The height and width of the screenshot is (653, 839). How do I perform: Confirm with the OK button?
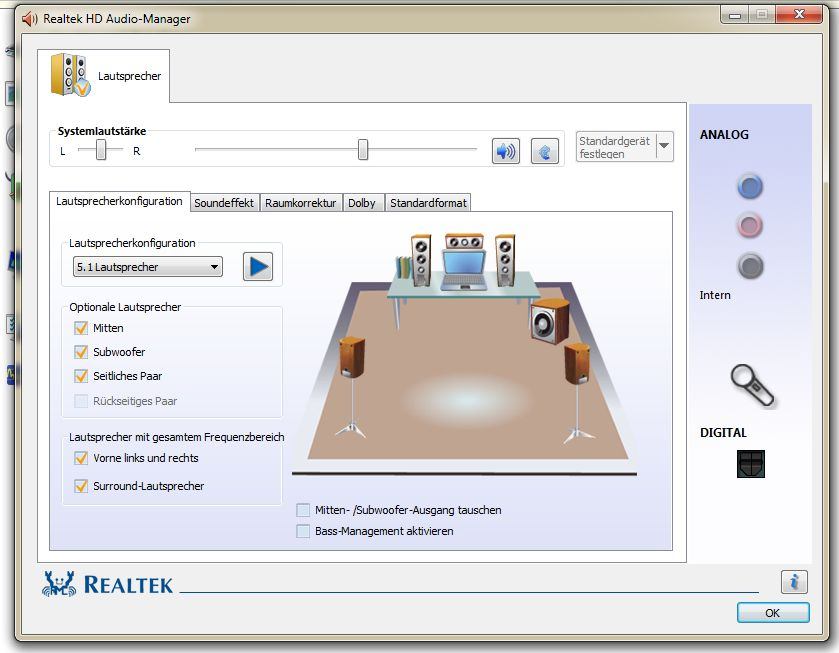[x=773, y=613]
